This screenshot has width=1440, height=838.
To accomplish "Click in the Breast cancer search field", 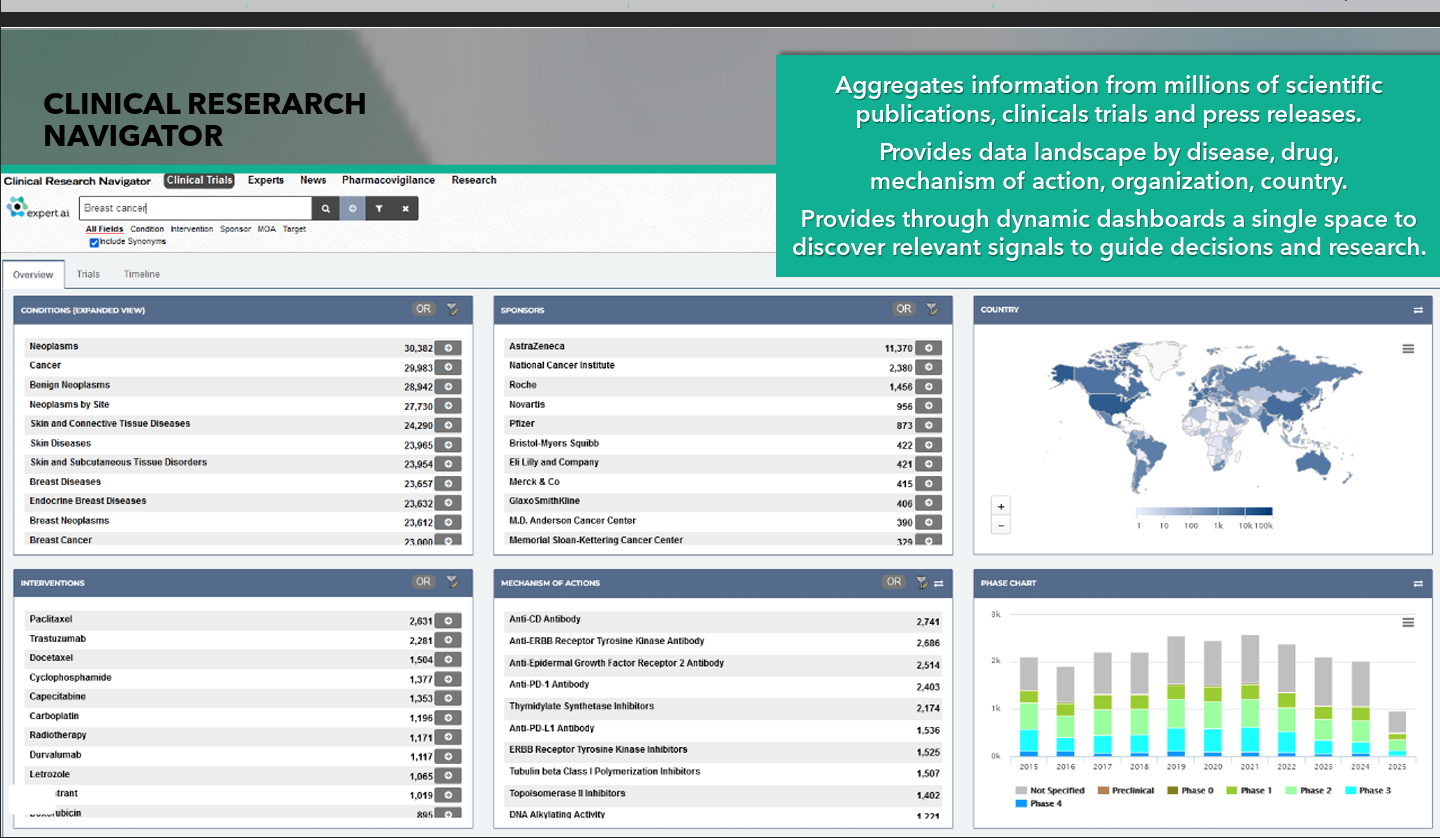I will click(x=196, y=208).
